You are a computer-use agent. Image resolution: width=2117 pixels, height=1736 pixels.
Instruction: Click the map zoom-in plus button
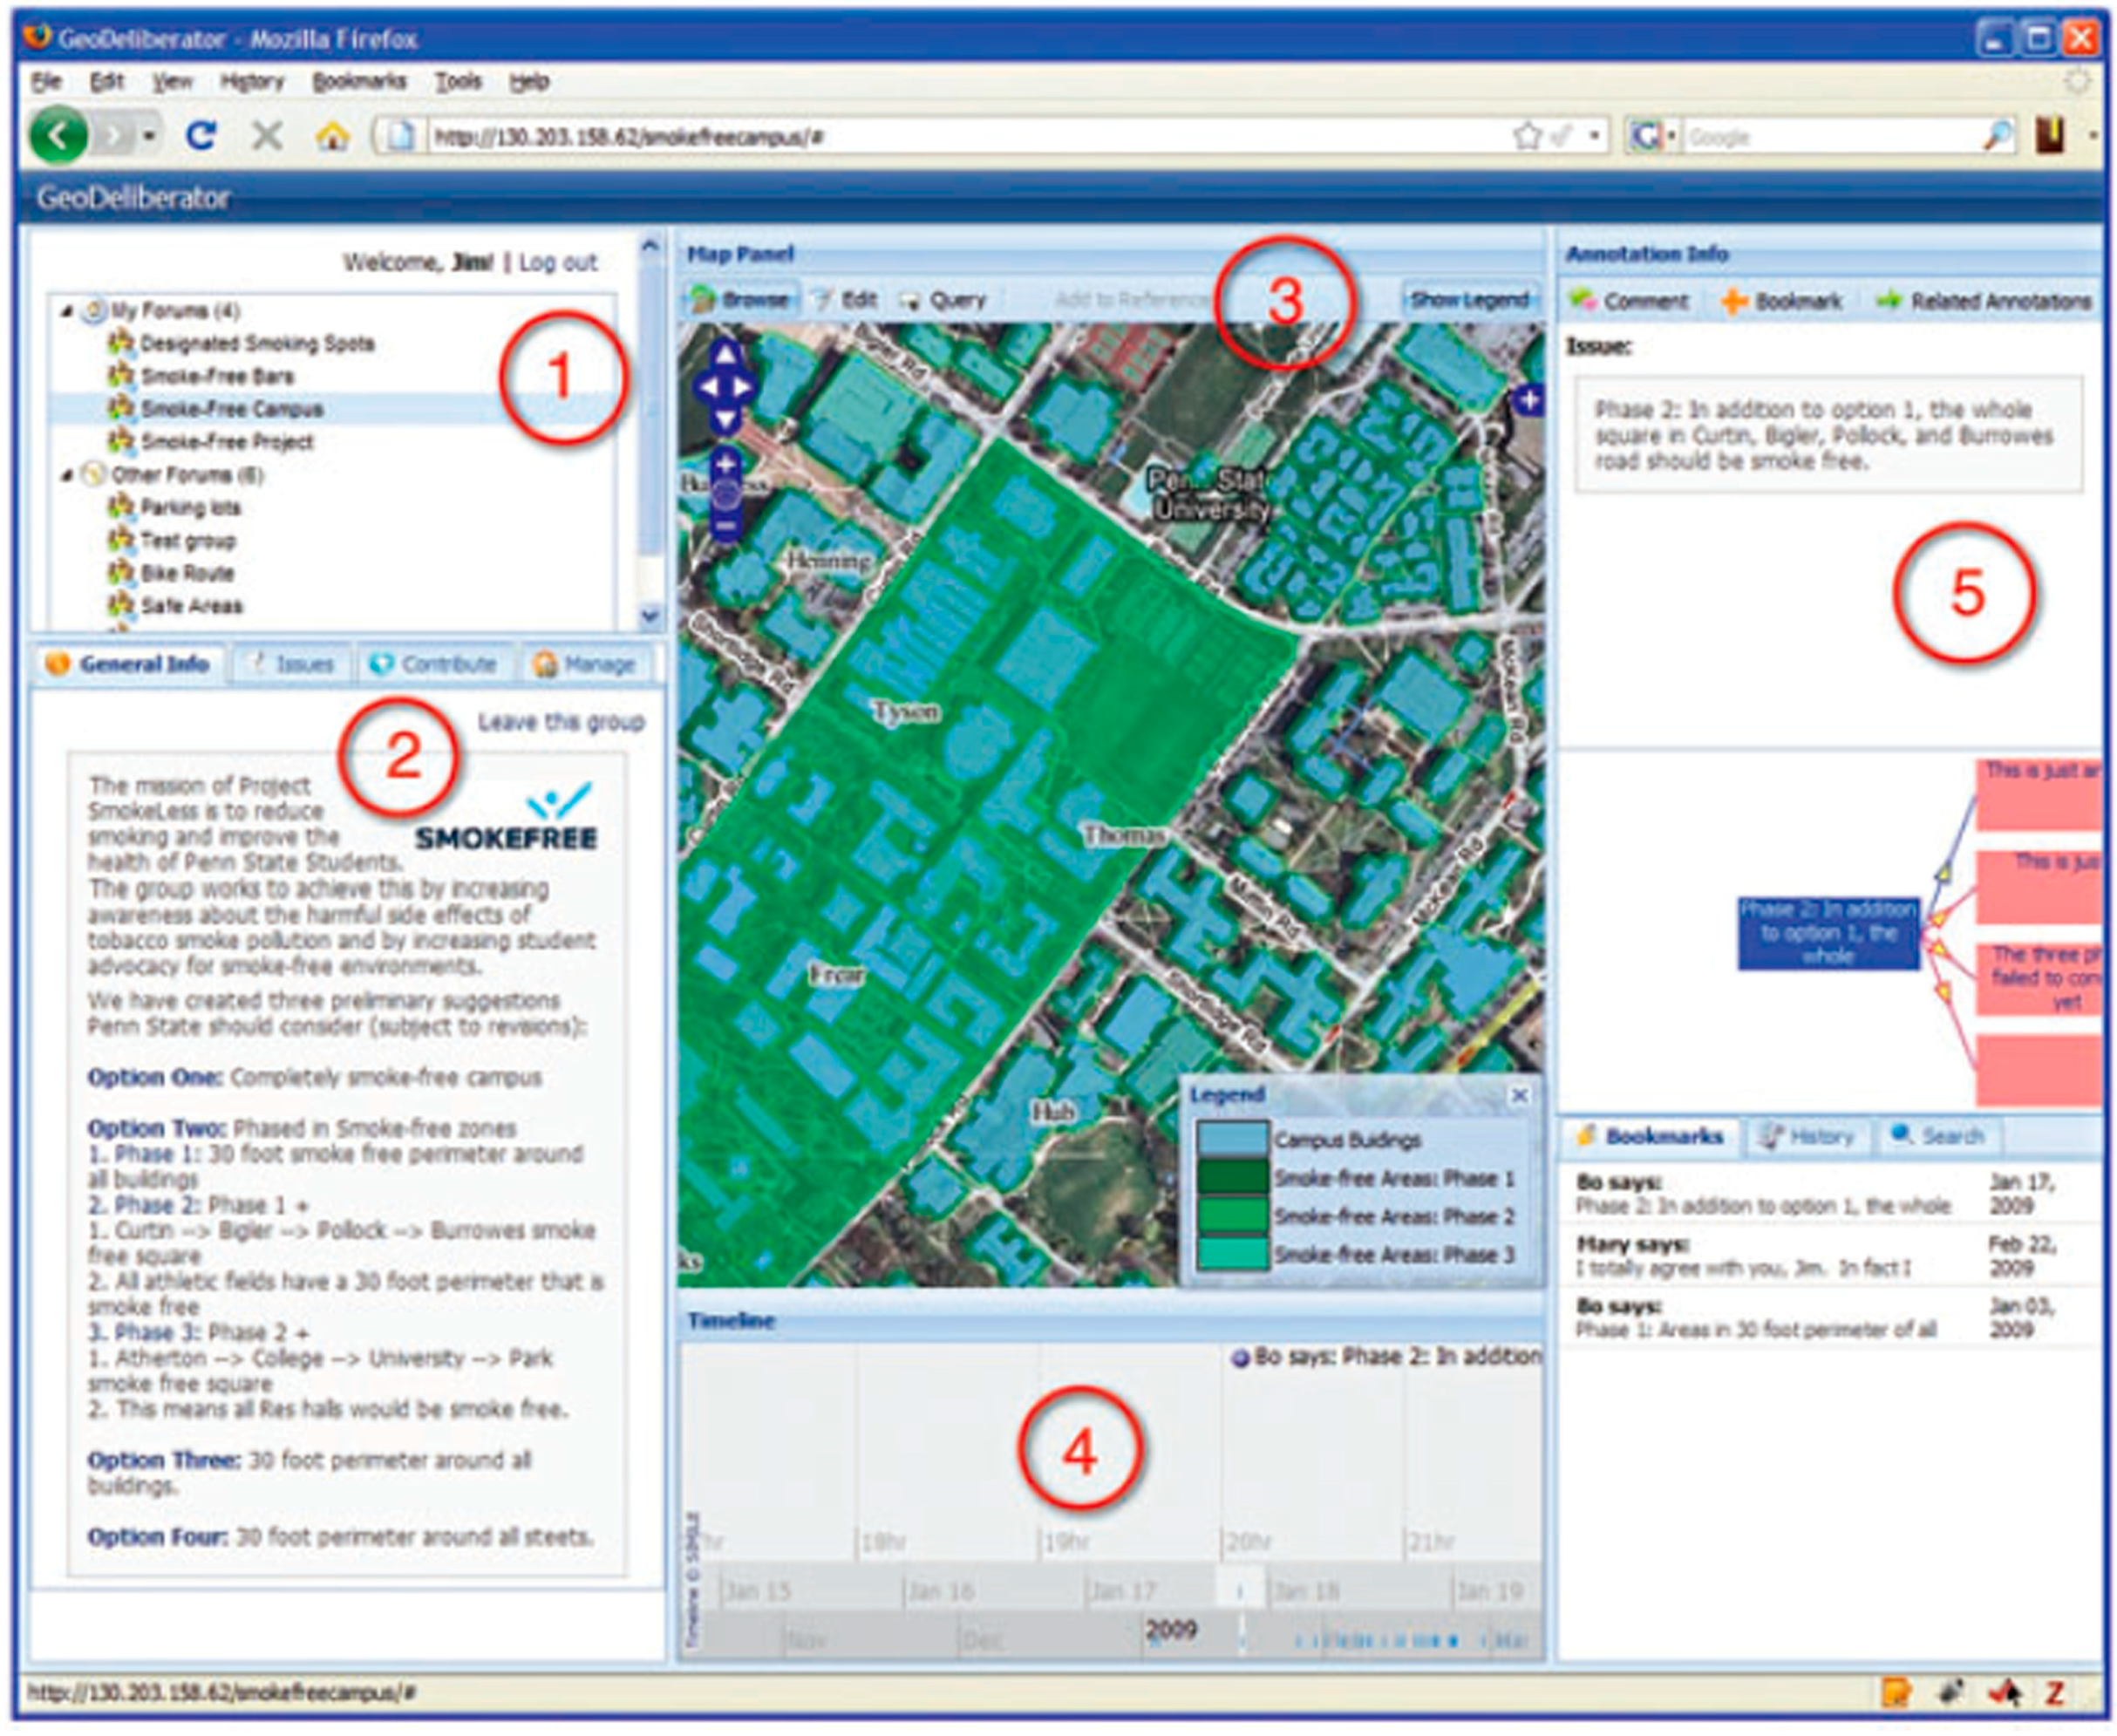[x=726, y=464]
